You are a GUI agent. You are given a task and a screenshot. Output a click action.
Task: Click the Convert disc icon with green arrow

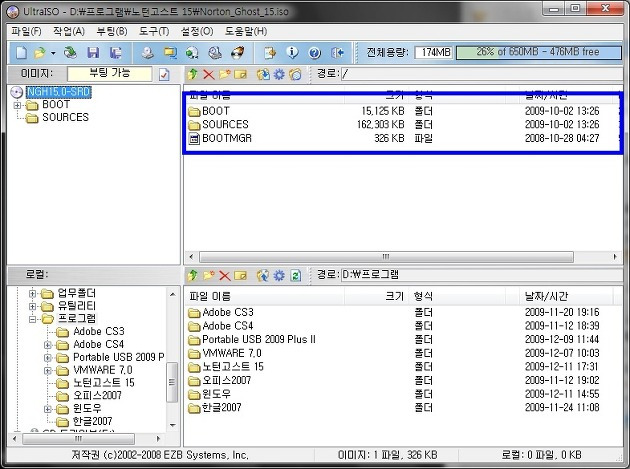(192, 52)
